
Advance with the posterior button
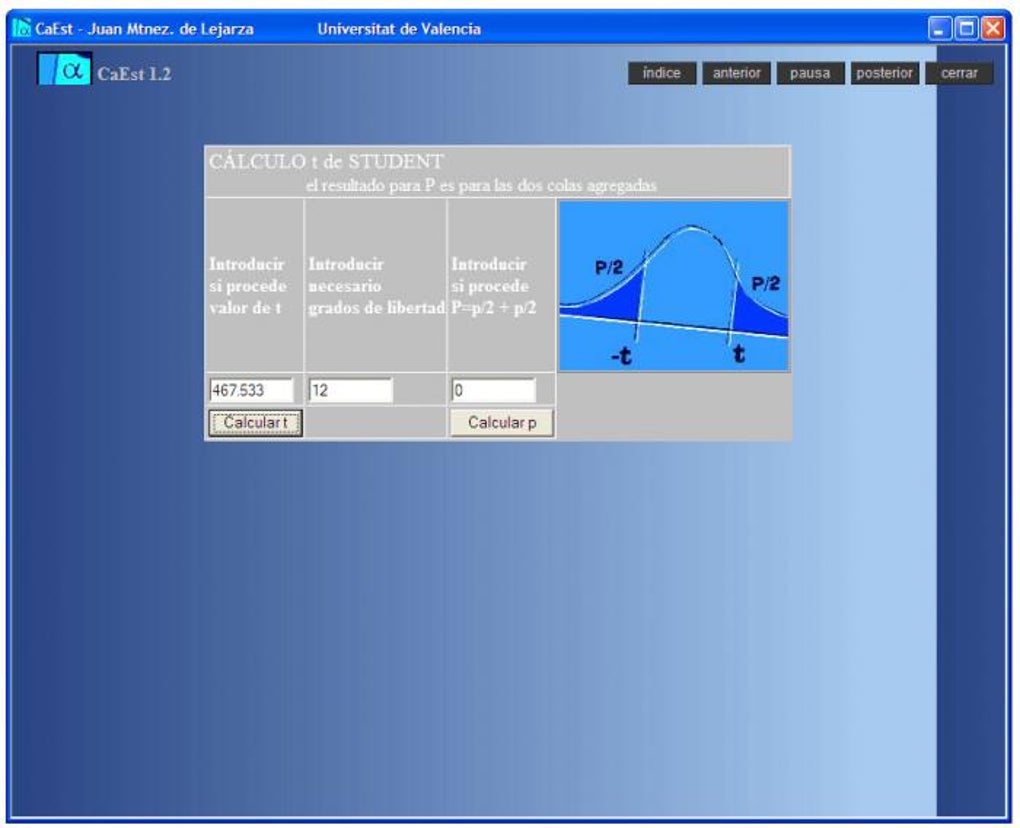[x=884, y=73]
